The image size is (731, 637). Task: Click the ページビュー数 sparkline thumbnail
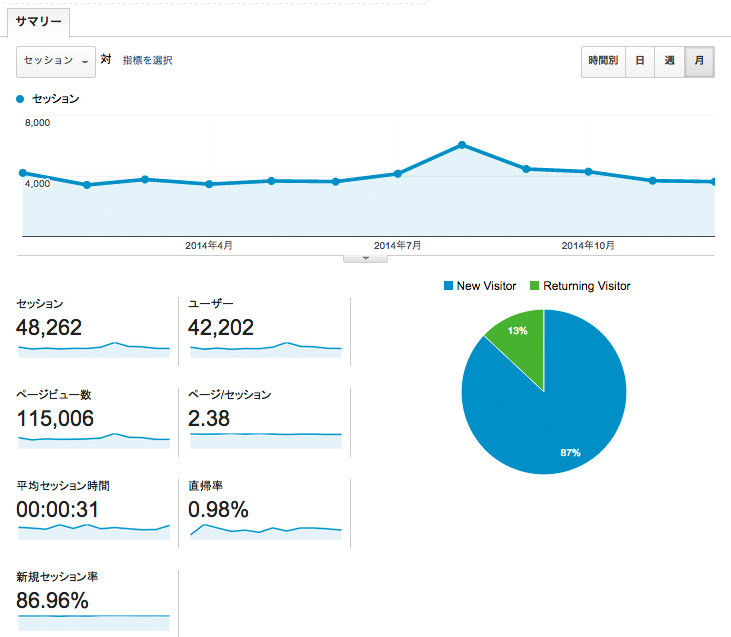coord(94,441)
